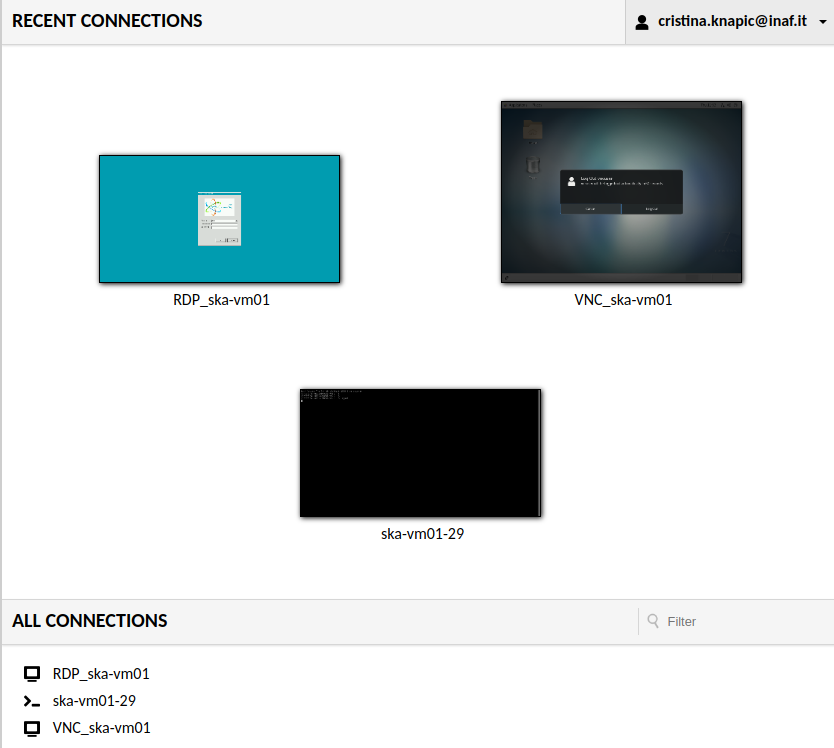Click the monitor icon for RDP_ska-vm01

pyautogui.click(x=32, y=674)
